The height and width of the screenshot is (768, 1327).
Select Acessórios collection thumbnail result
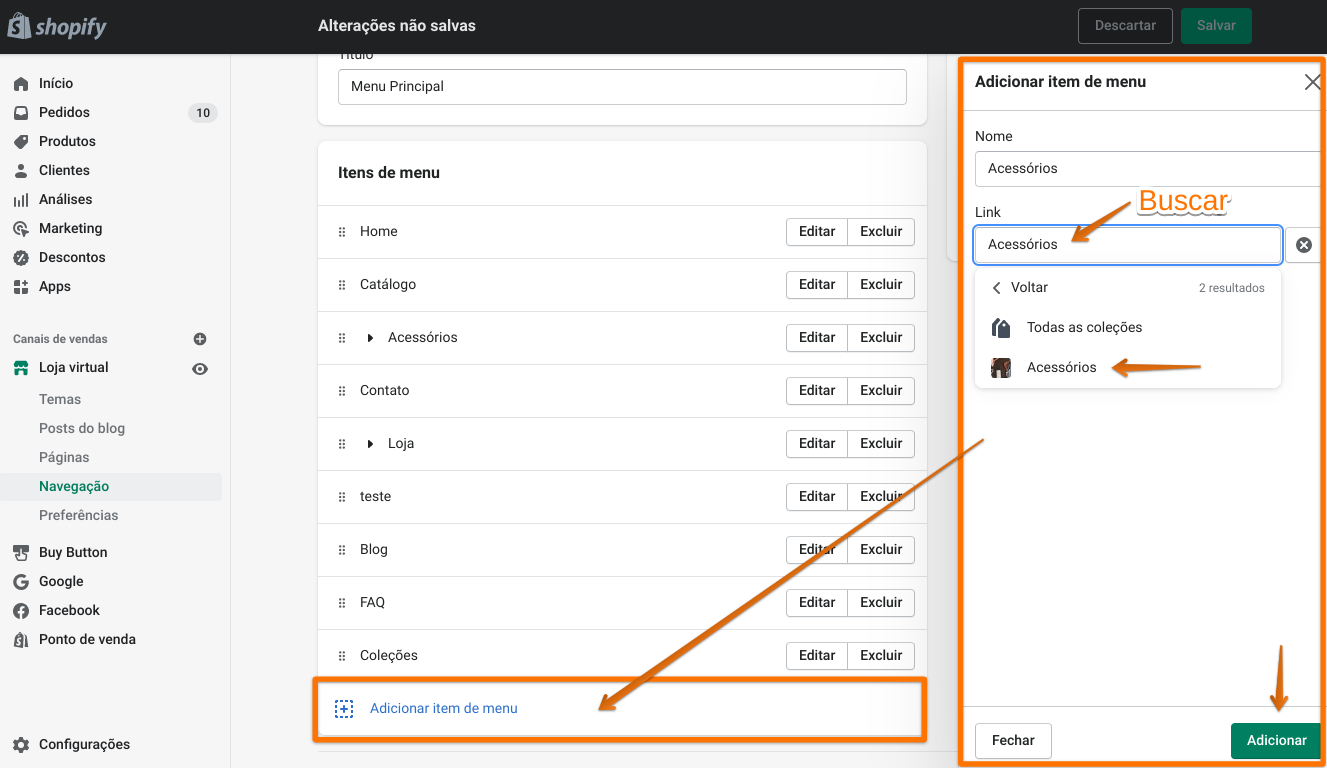coord(1001,368)
